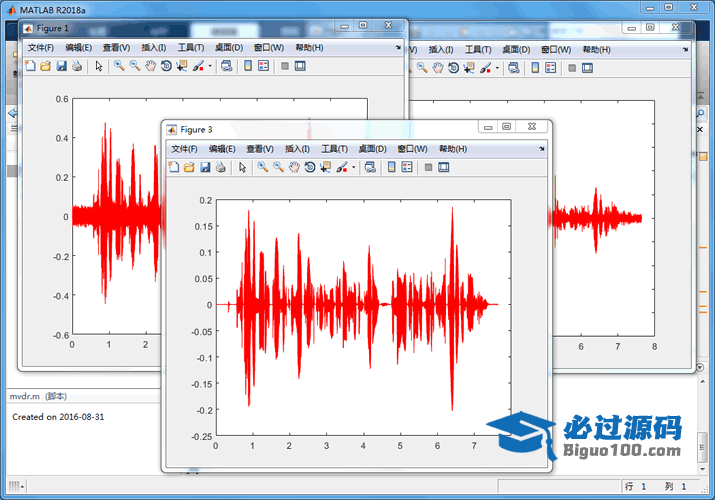Open 插入(I) menu in Figure 3
The image size is (715, 500).
298,149
